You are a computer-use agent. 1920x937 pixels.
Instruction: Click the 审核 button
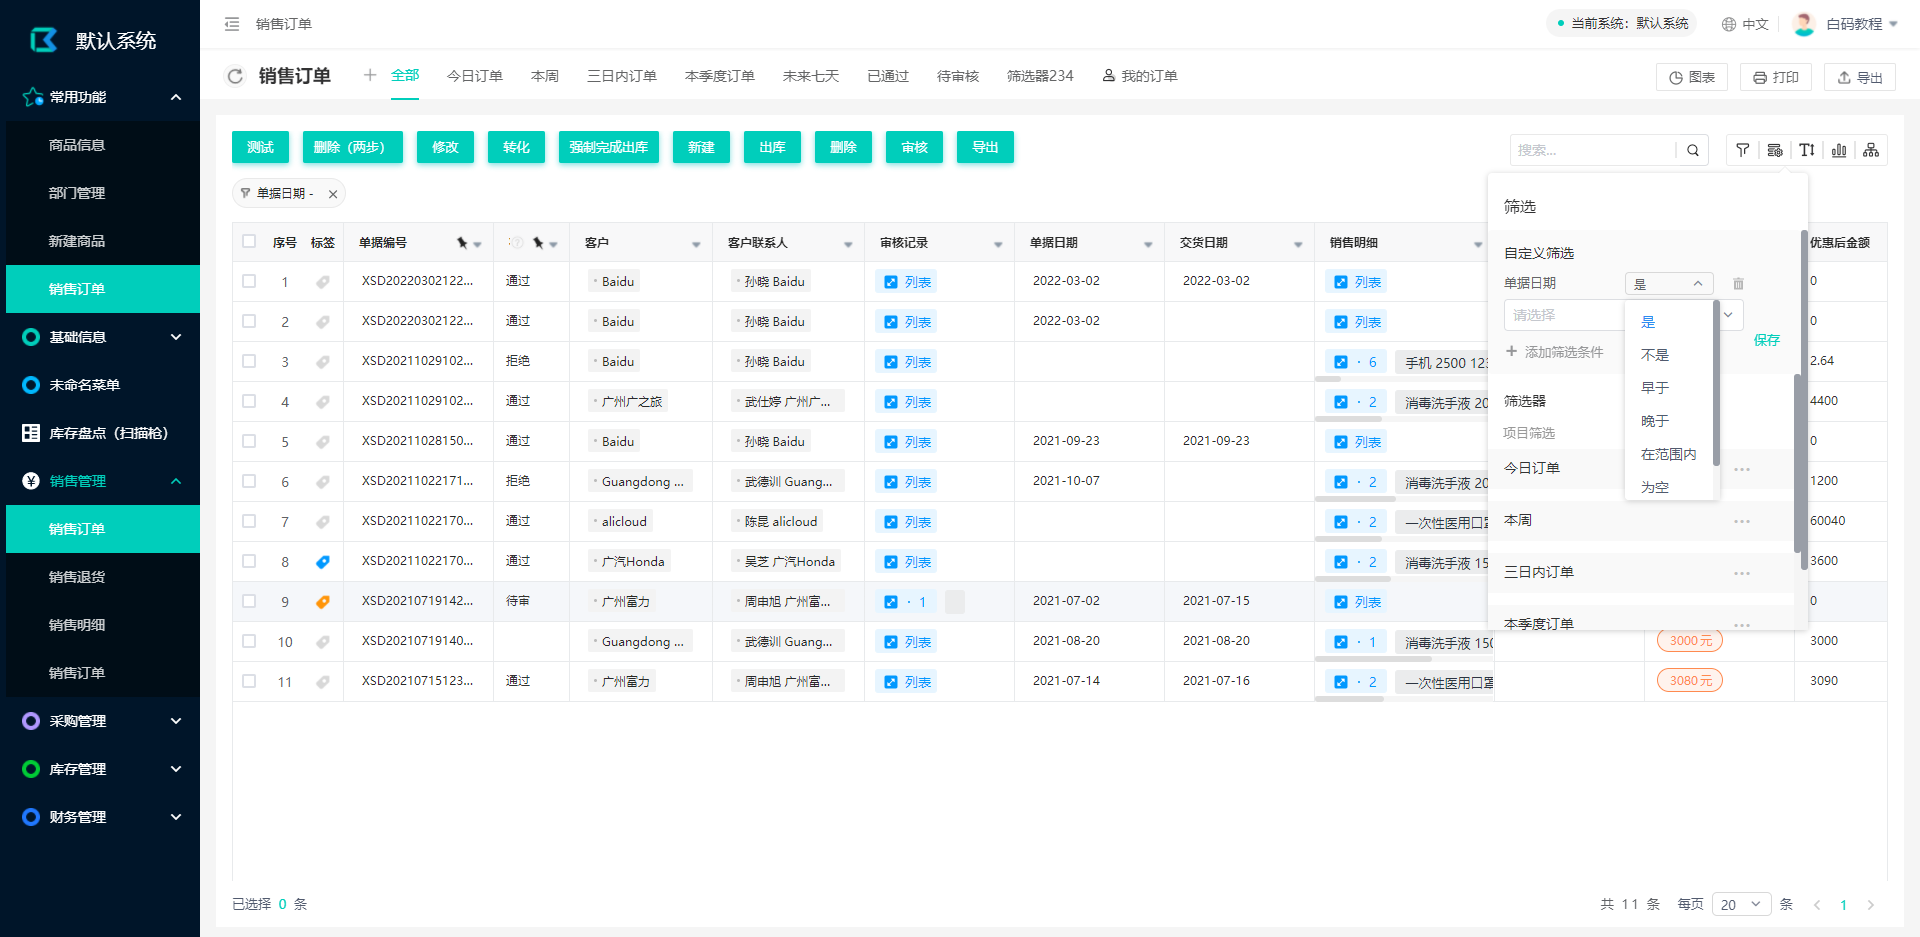[914, 147]
